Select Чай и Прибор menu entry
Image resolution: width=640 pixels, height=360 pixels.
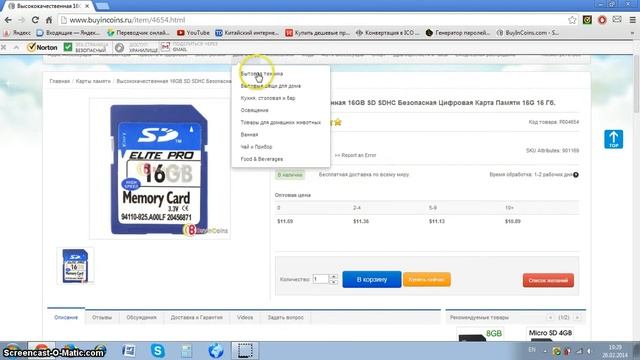point(256,147)
